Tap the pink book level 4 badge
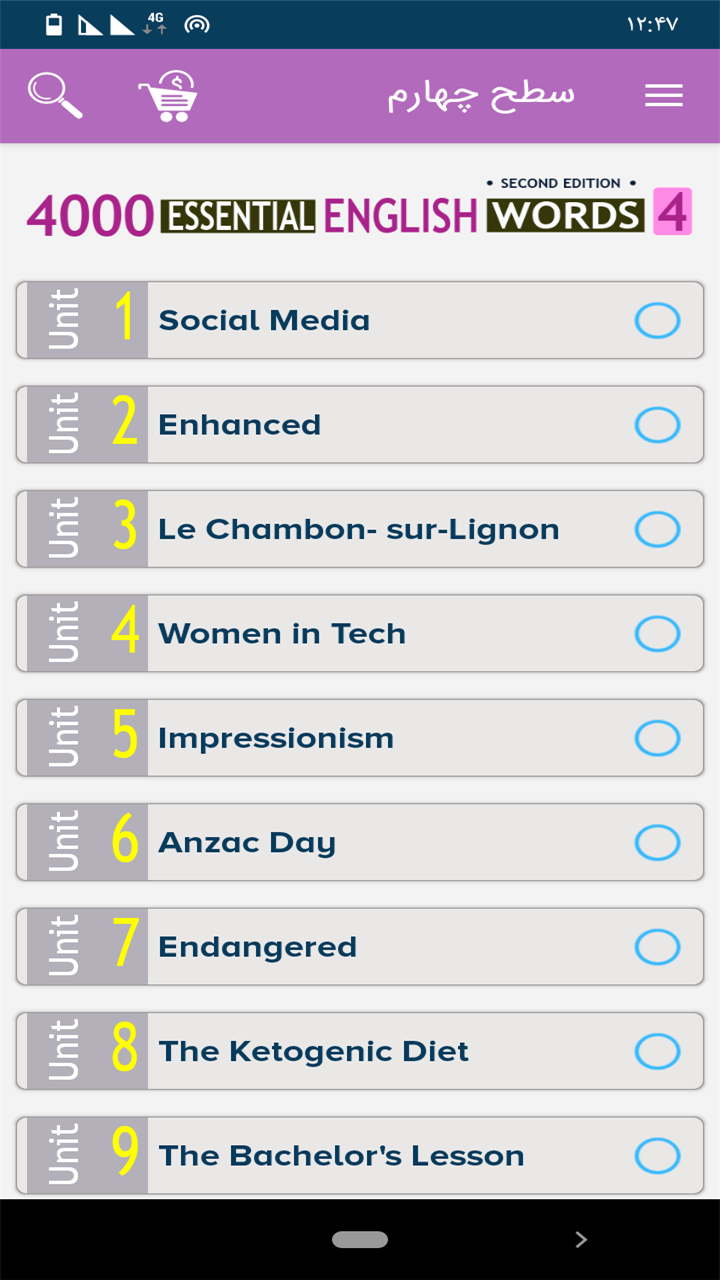720x1280 pixels. tap(672, 212)
